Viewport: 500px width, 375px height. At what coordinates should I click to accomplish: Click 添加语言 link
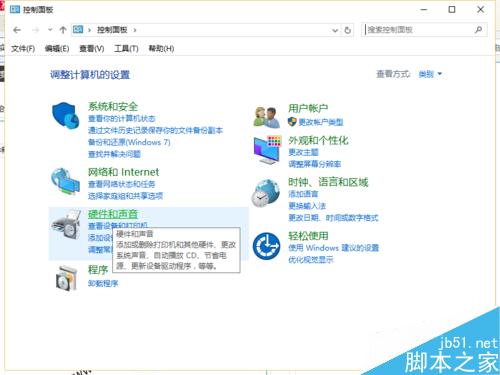point(303,194)
